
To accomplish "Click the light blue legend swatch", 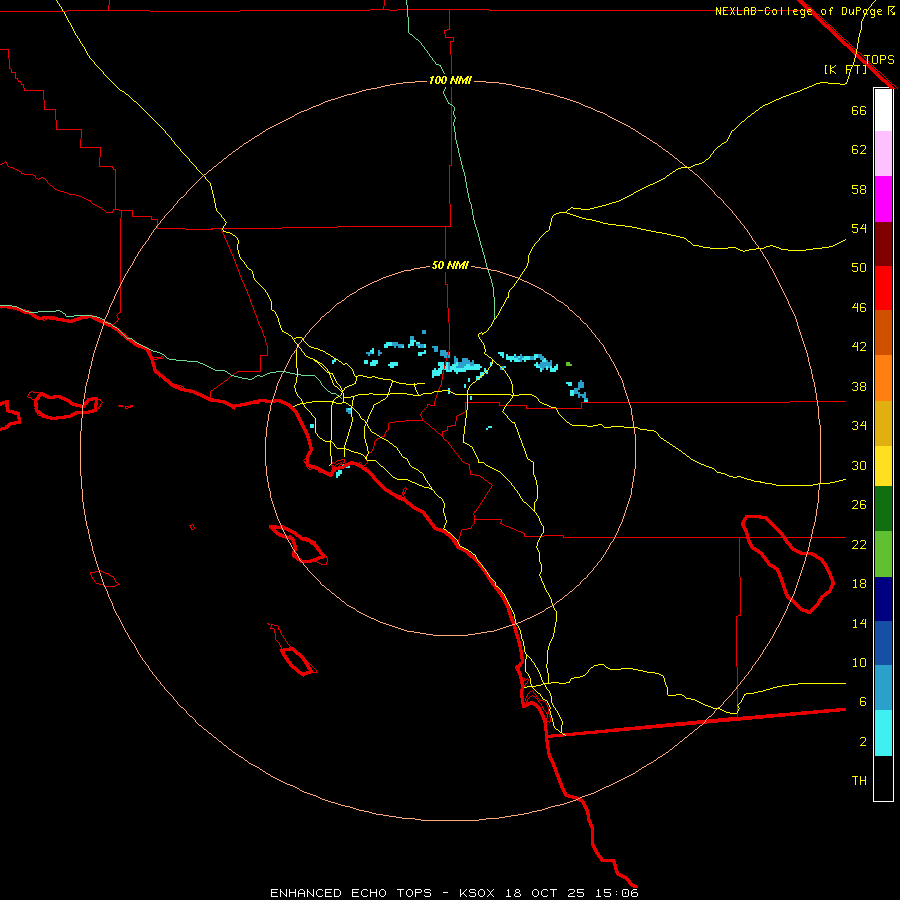I will click(883, 688).
